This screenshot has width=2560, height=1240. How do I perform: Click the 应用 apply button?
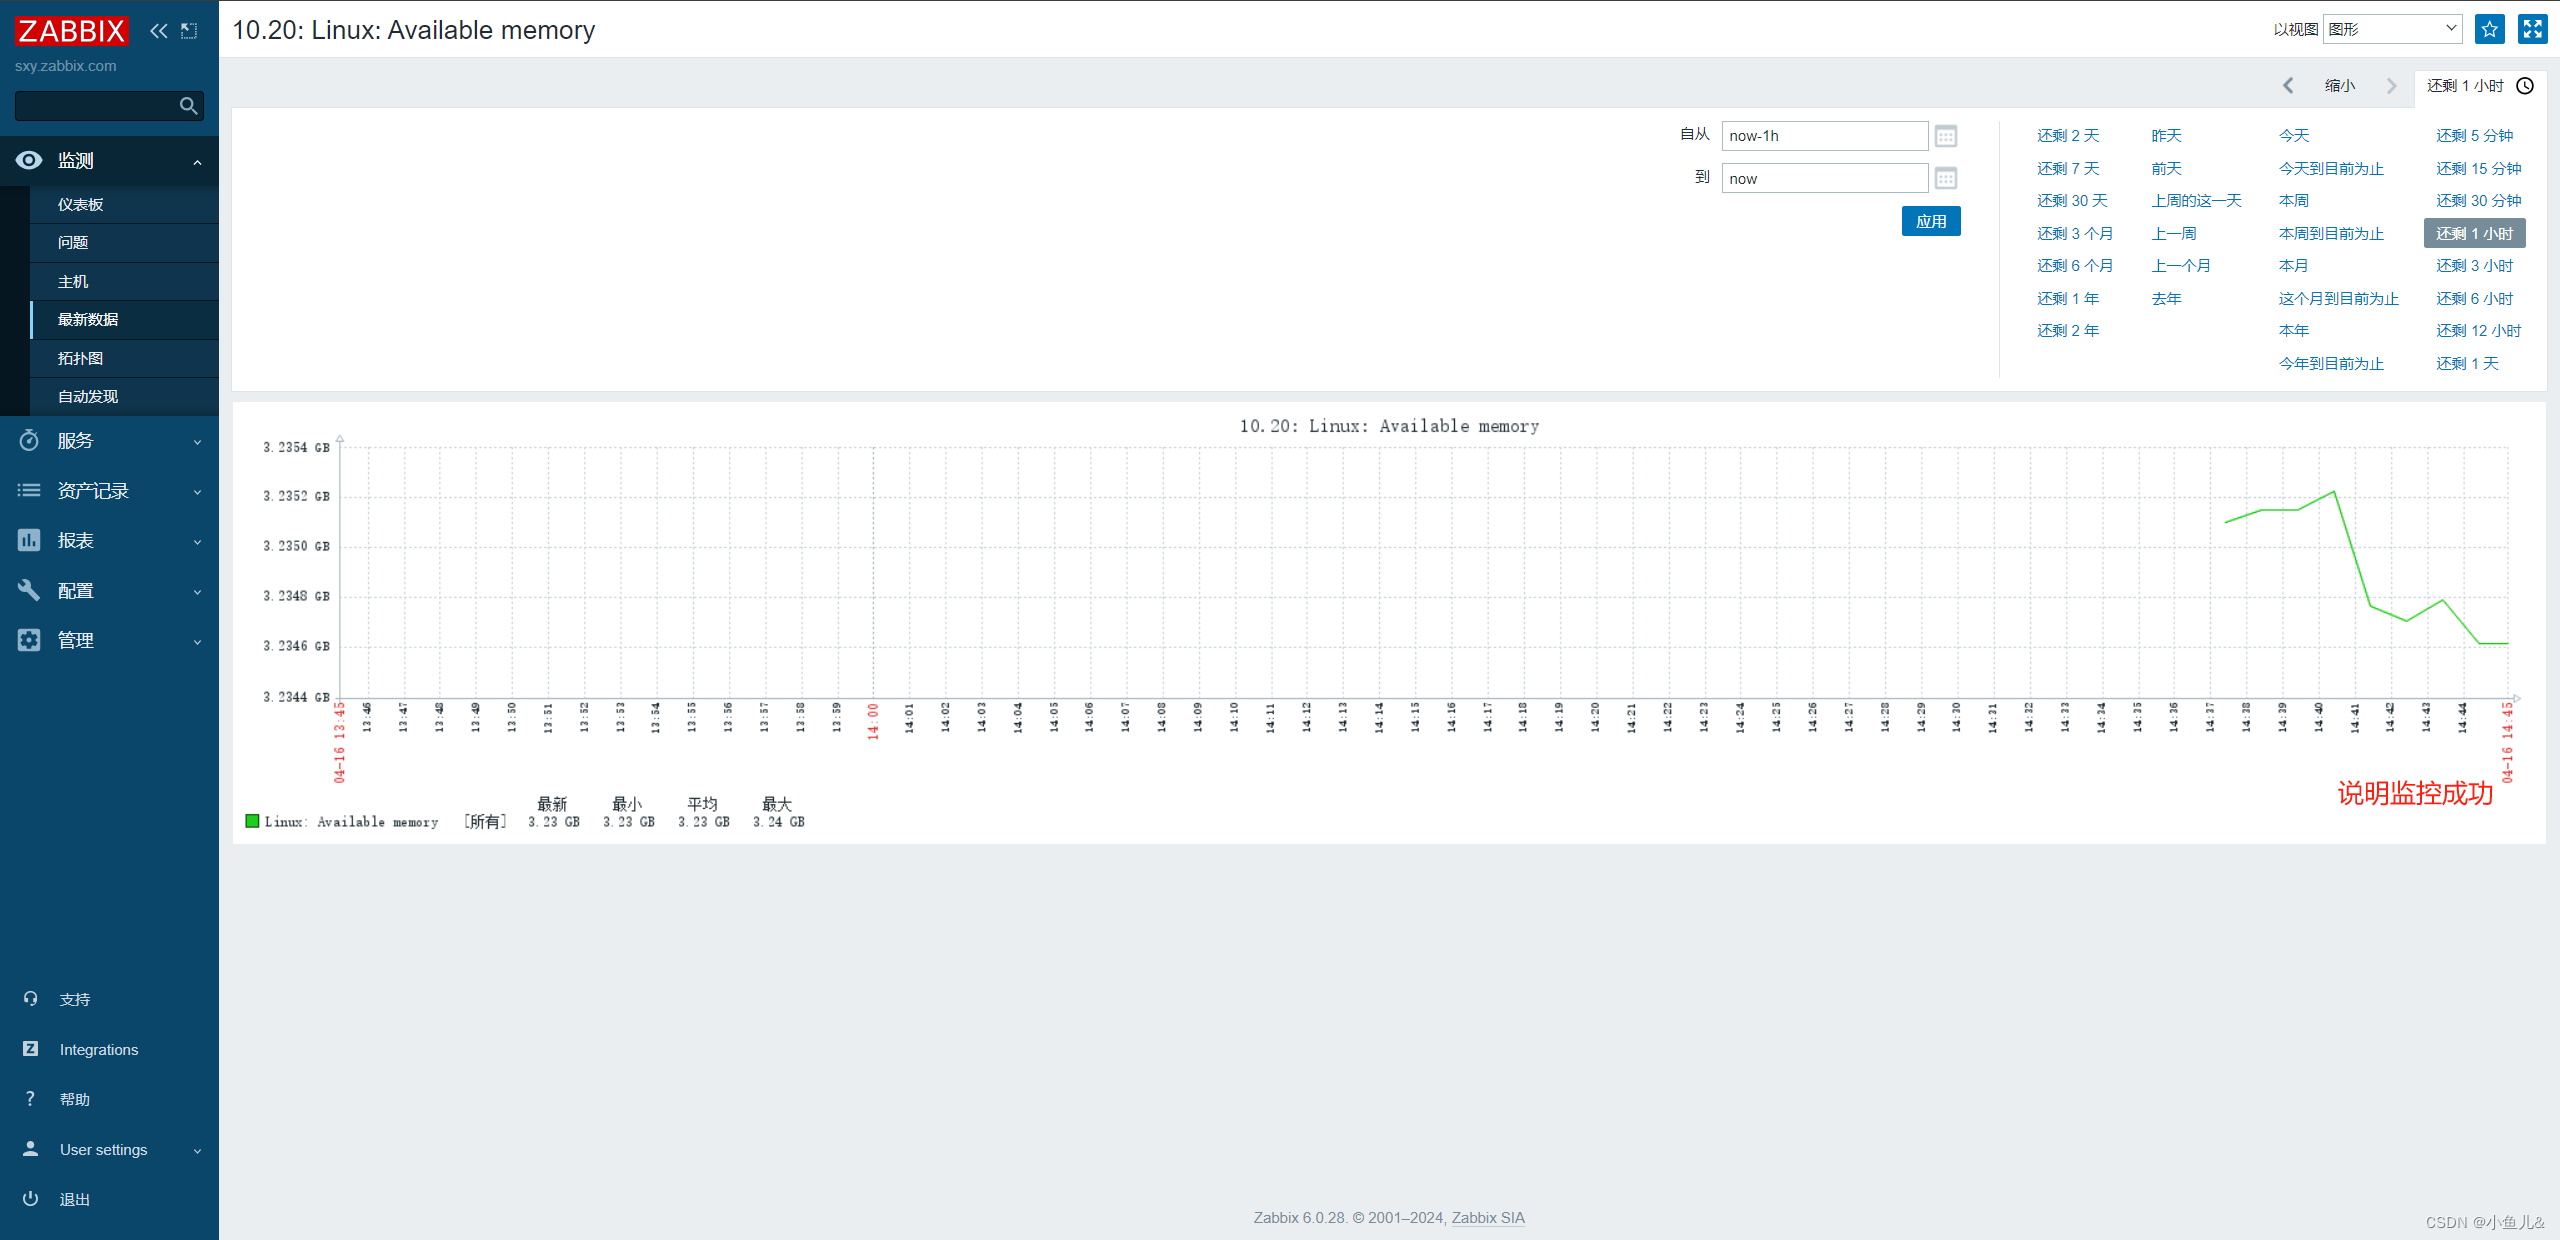1931,222
